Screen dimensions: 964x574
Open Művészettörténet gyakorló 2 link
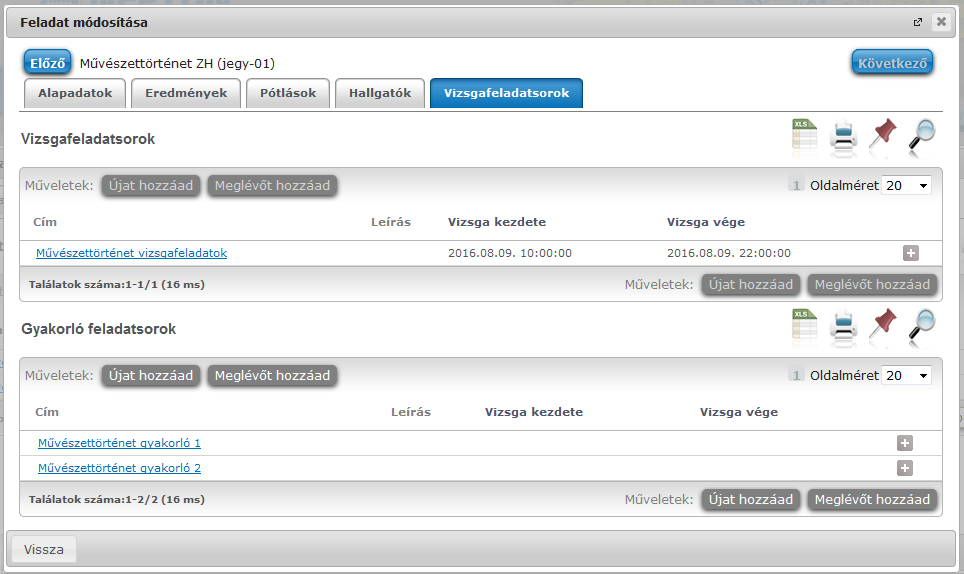(x=119, y=468)
